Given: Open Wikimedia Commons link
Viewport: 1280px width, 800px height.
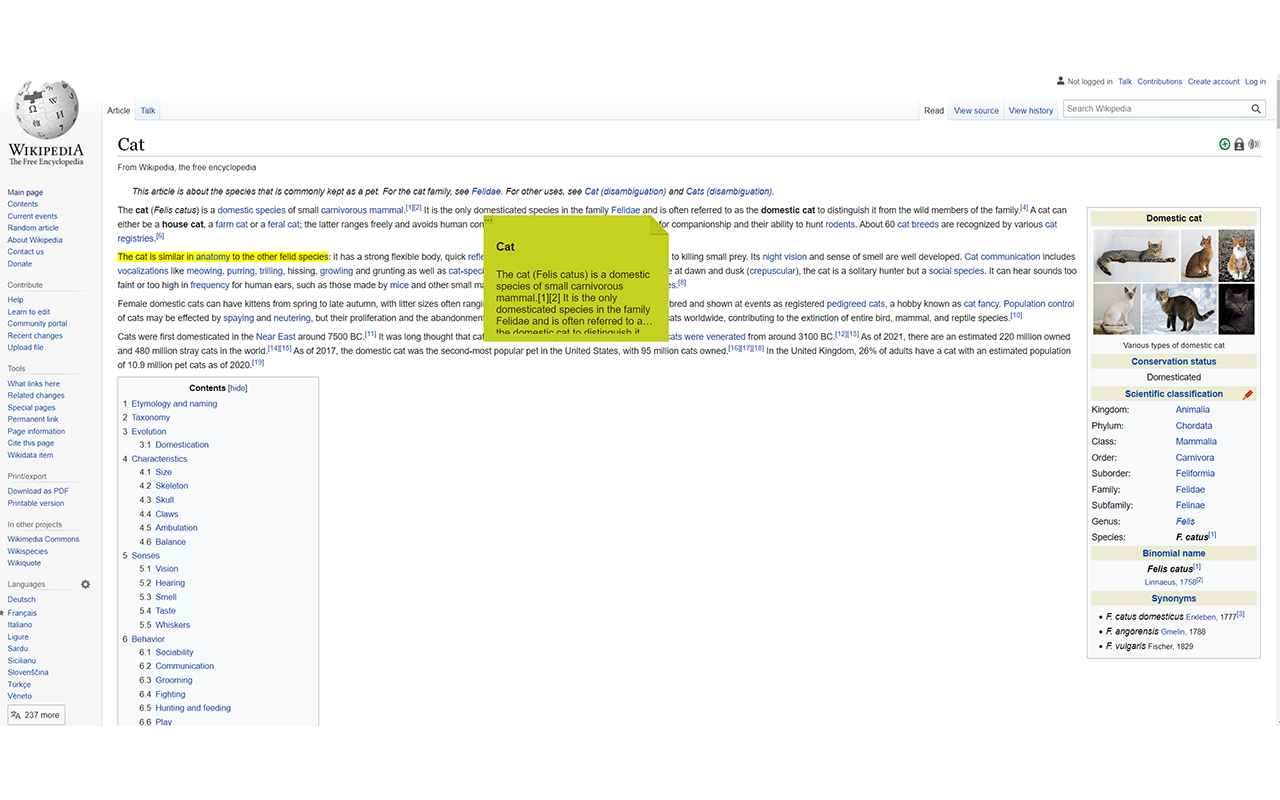Looking at the screenshot, I should pos(44,539).
